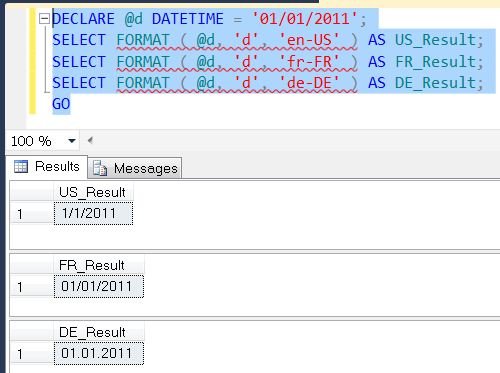The image size is (500, 373).
Task: Click the DECLARE keyword in editor
Action: [84, 19]
